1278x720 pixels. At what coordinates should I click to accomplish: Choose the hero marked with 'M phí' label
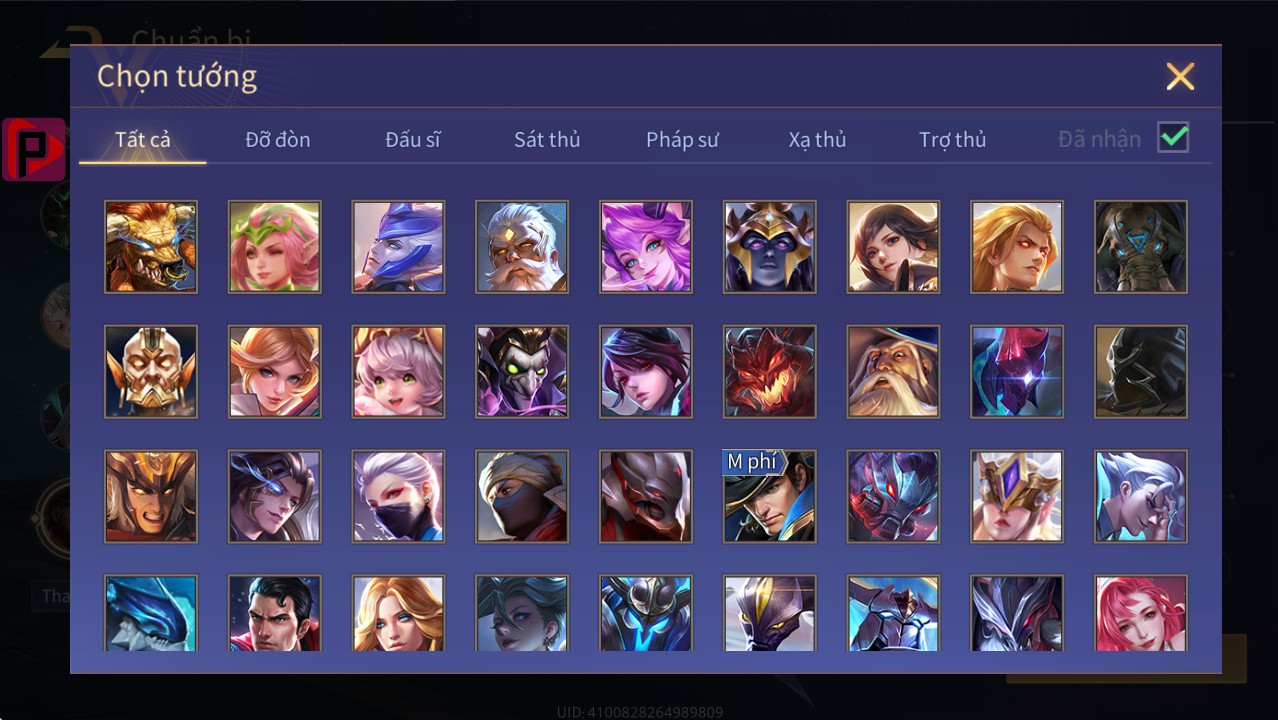point(770,497)
